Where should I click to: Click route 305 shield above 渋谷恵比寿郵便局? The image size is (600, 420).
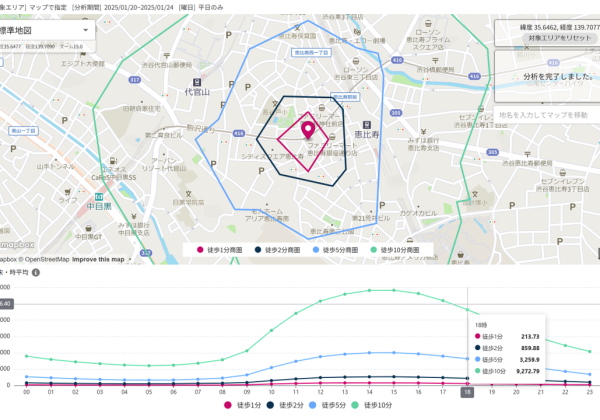[x=492, y=152]
